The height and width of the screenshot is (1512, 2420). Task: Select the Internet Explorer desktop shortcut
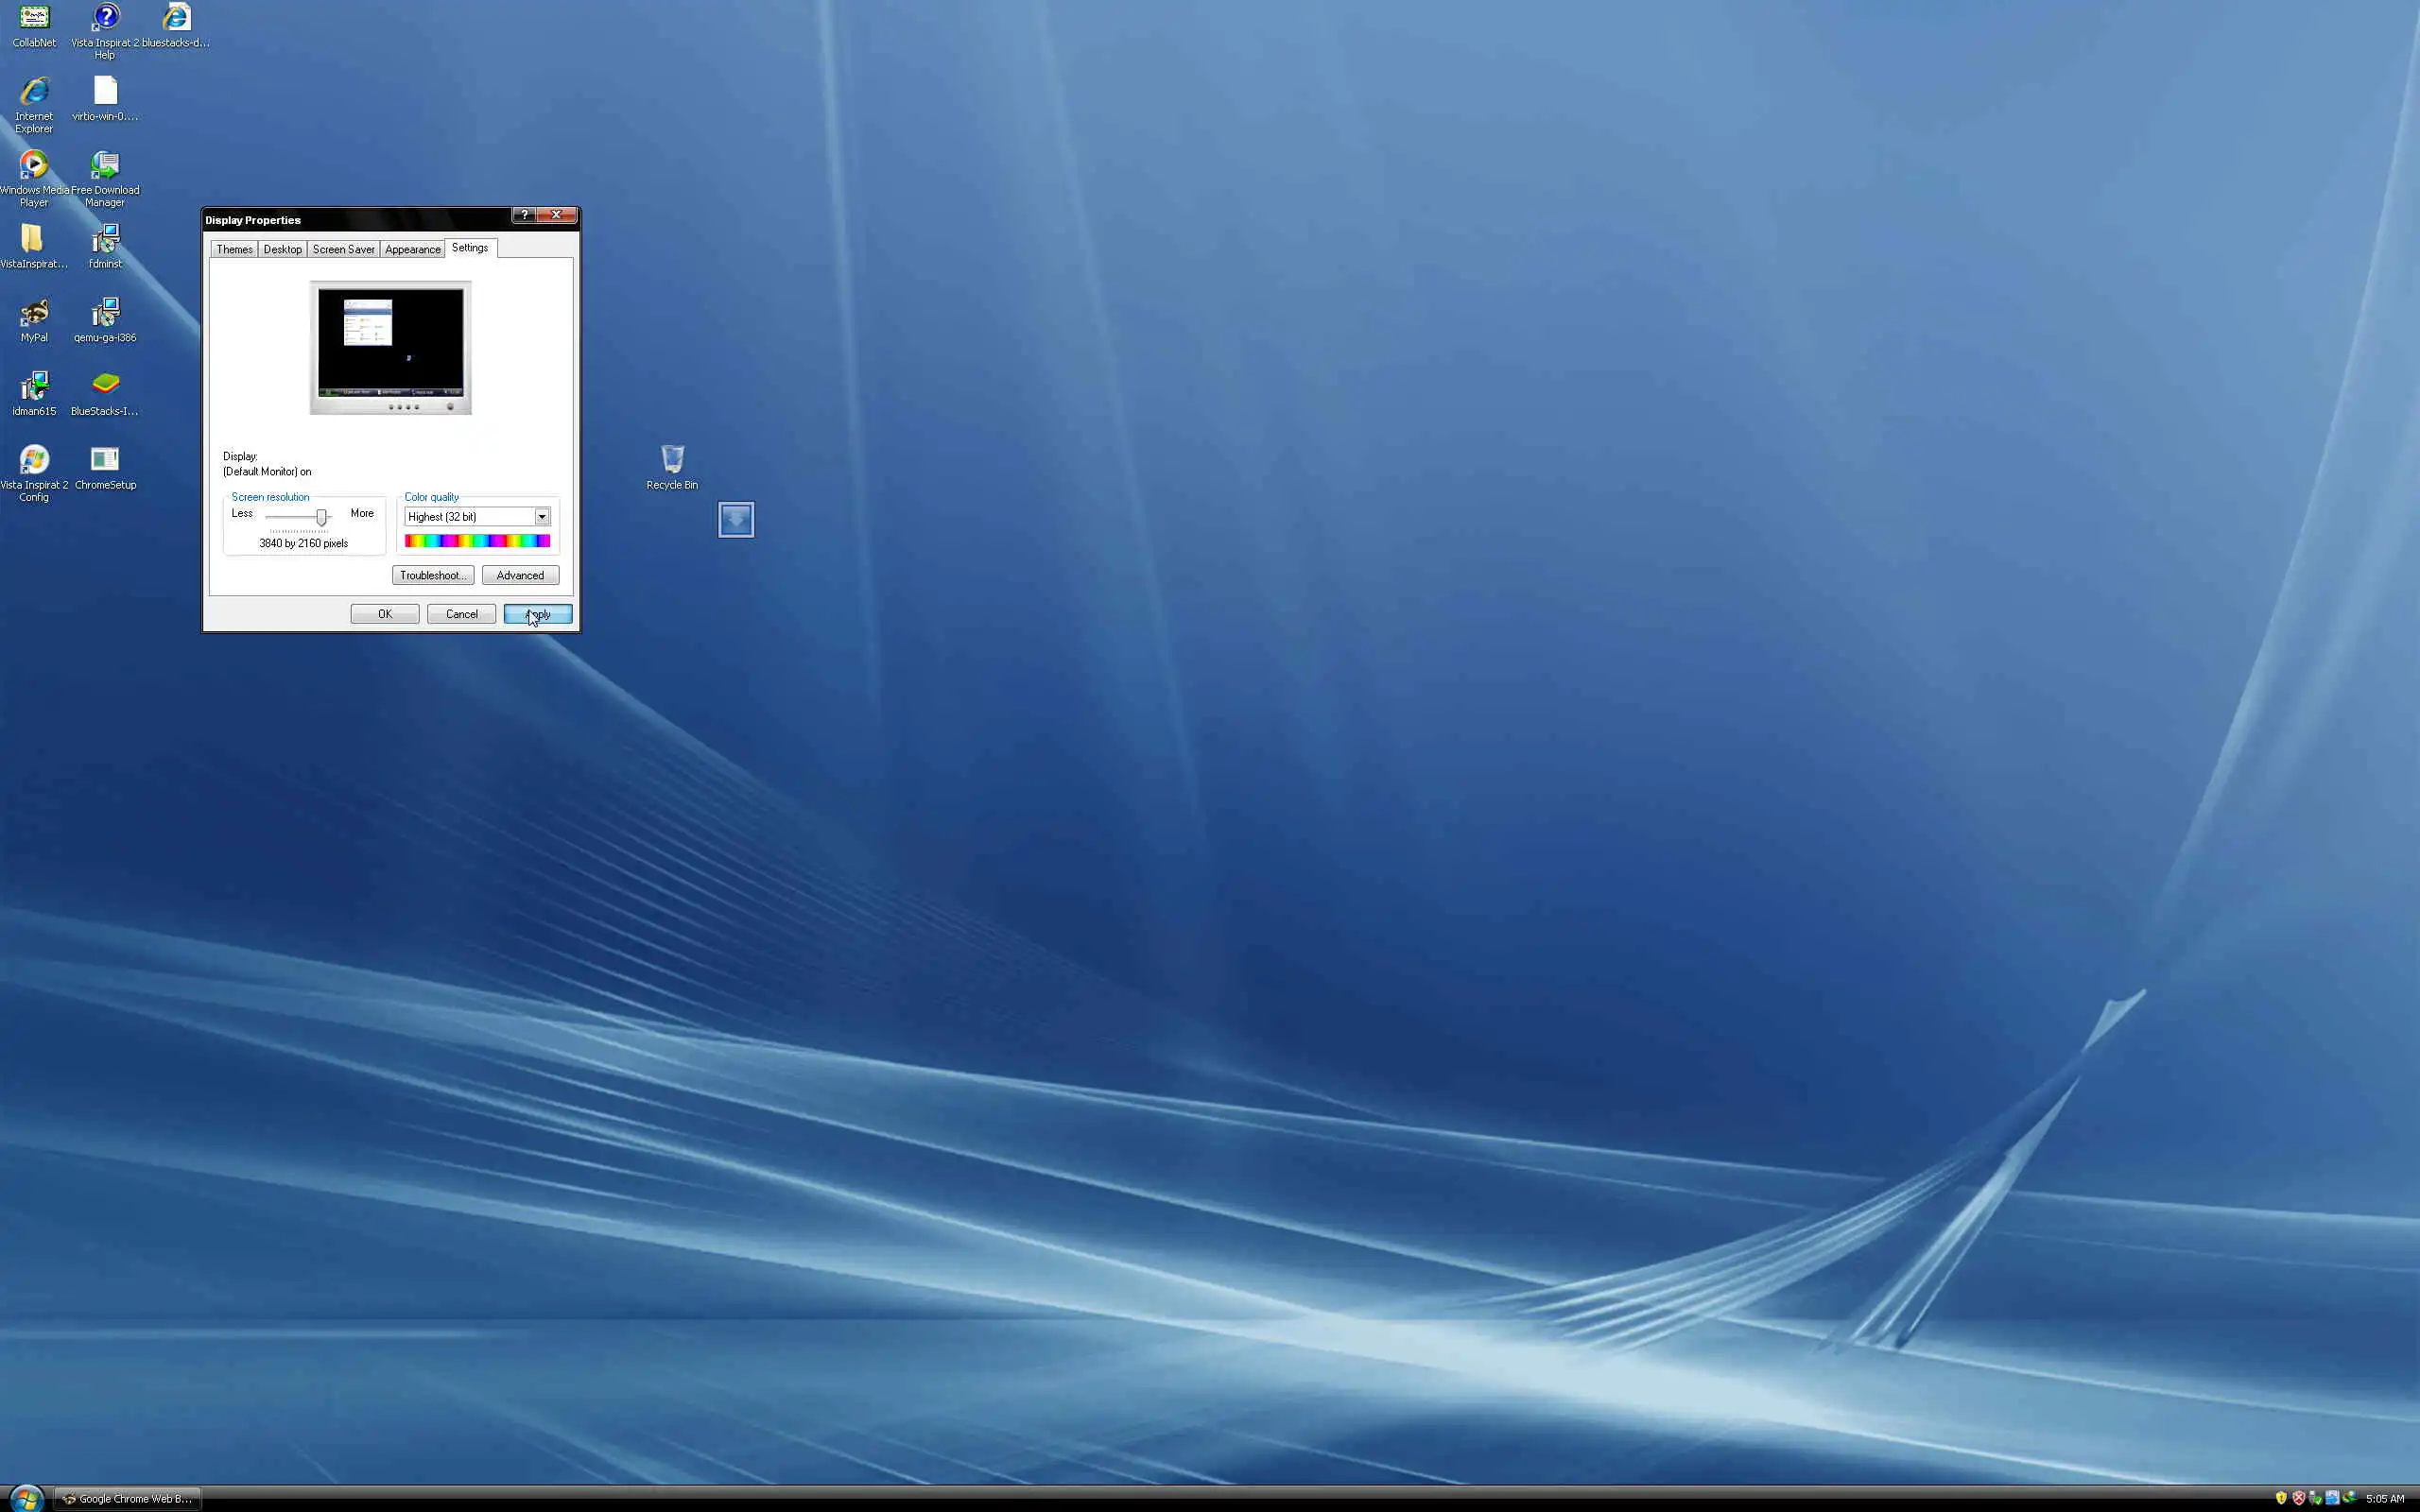(34, 92)
